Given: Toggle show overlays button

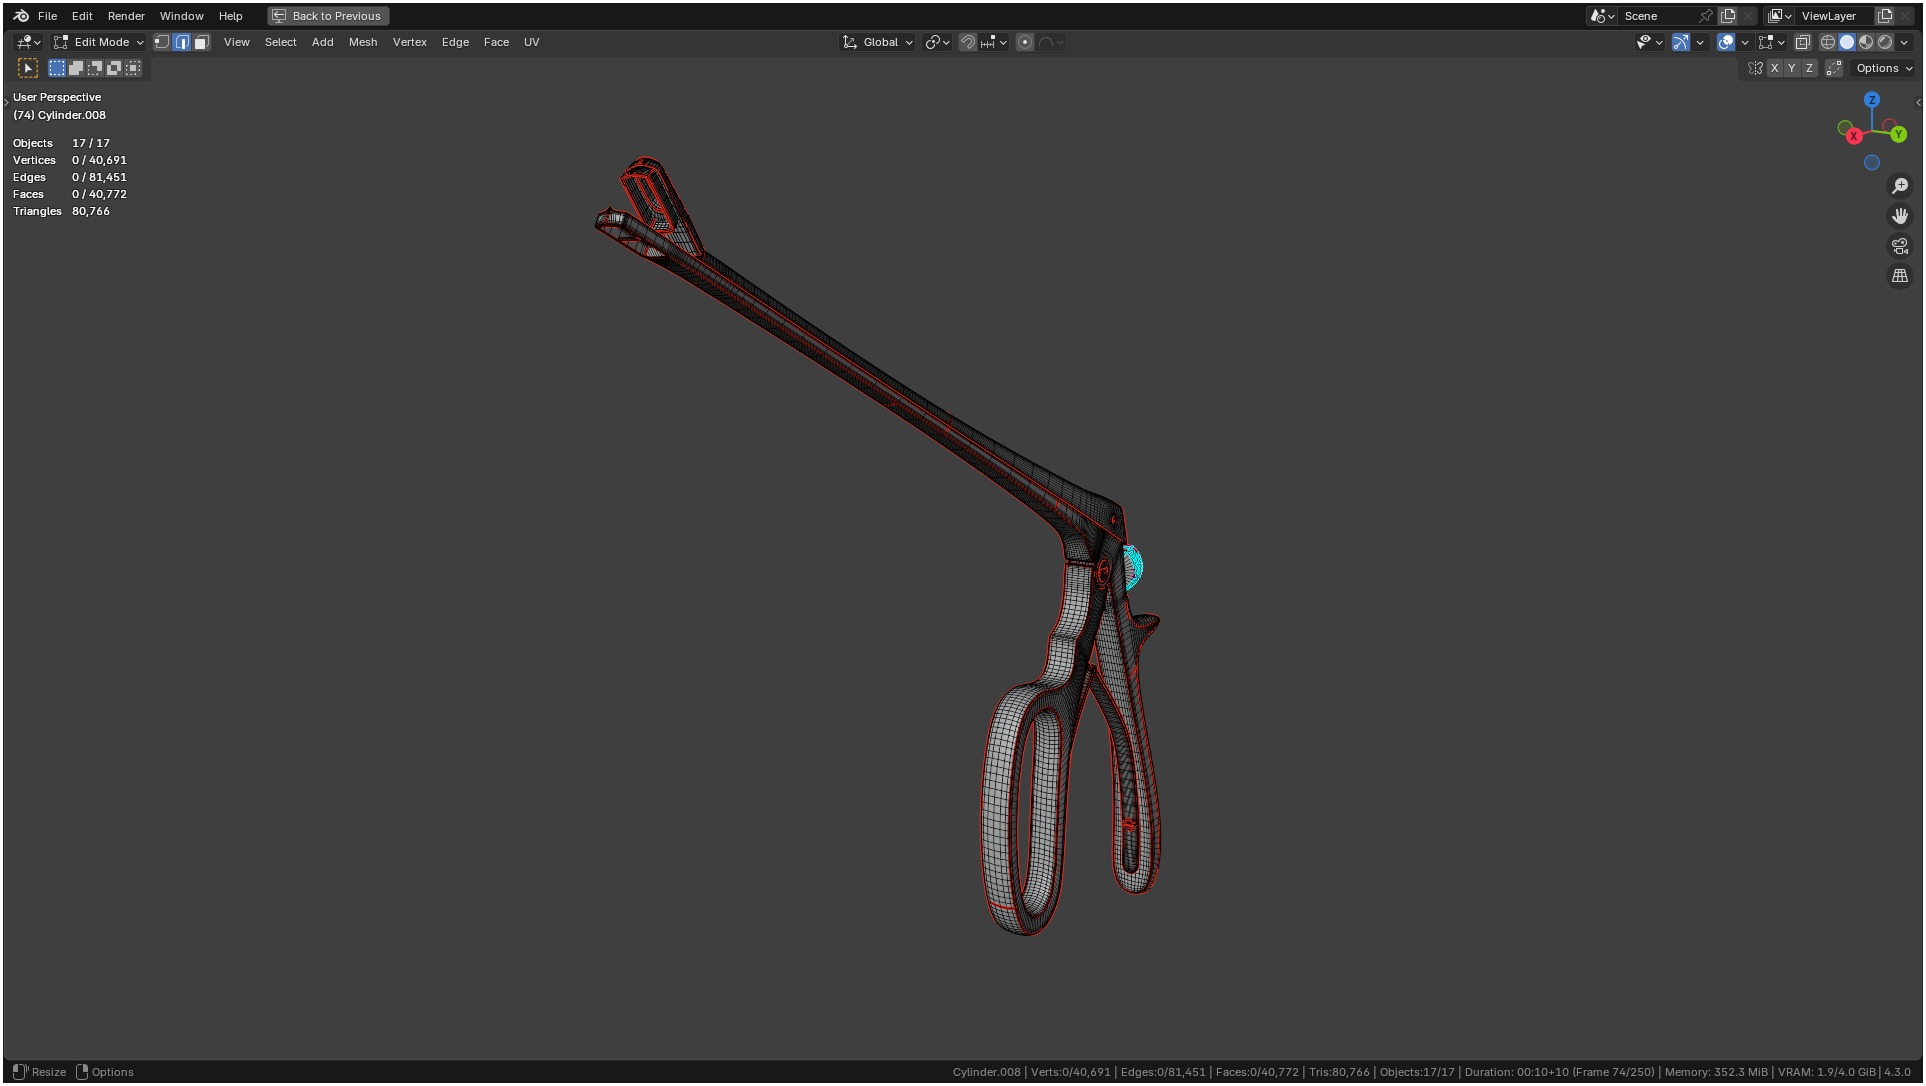Looking at the screenshot, I should (1726, 42).
